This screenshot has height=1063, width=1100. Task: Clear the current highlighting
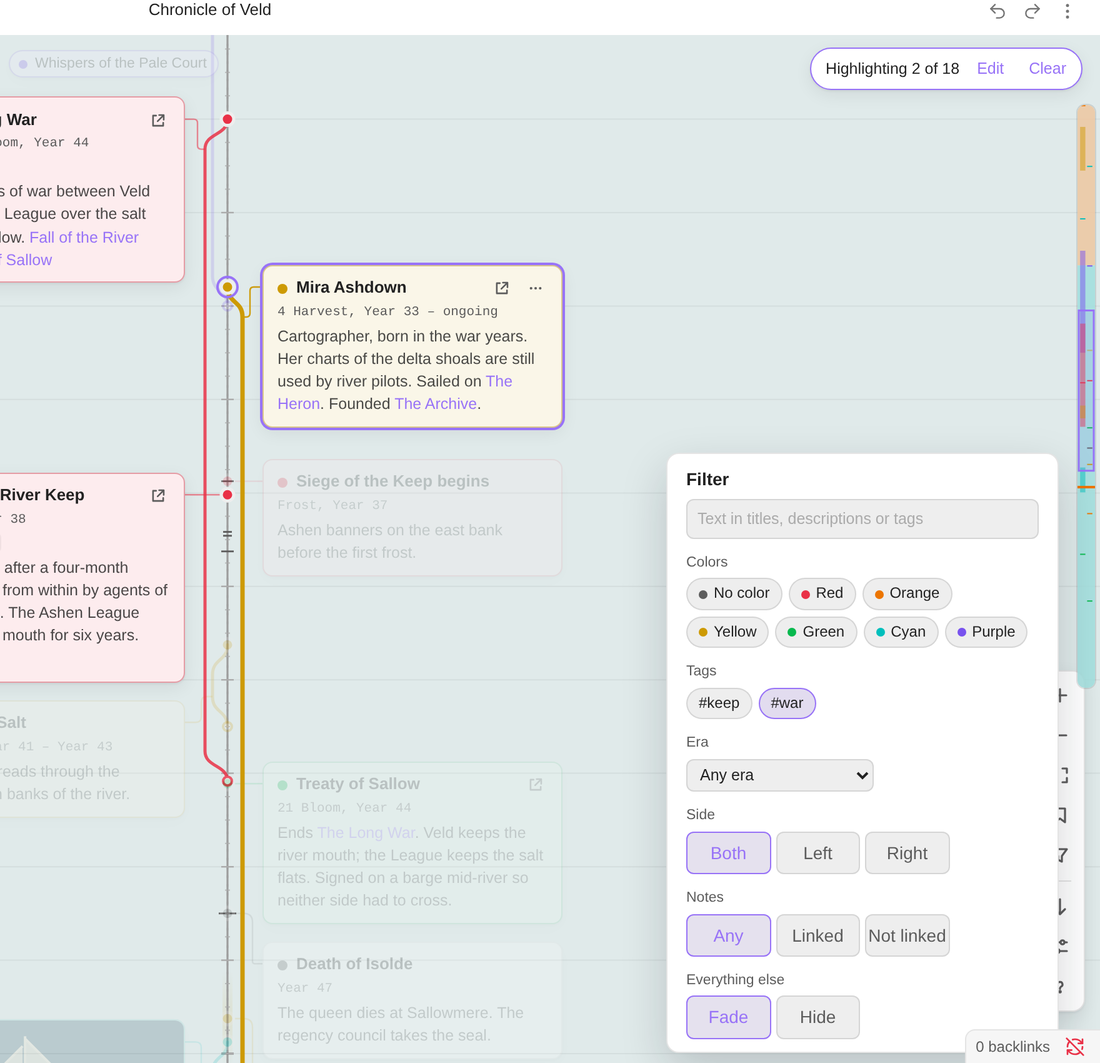click(1047, 69)
